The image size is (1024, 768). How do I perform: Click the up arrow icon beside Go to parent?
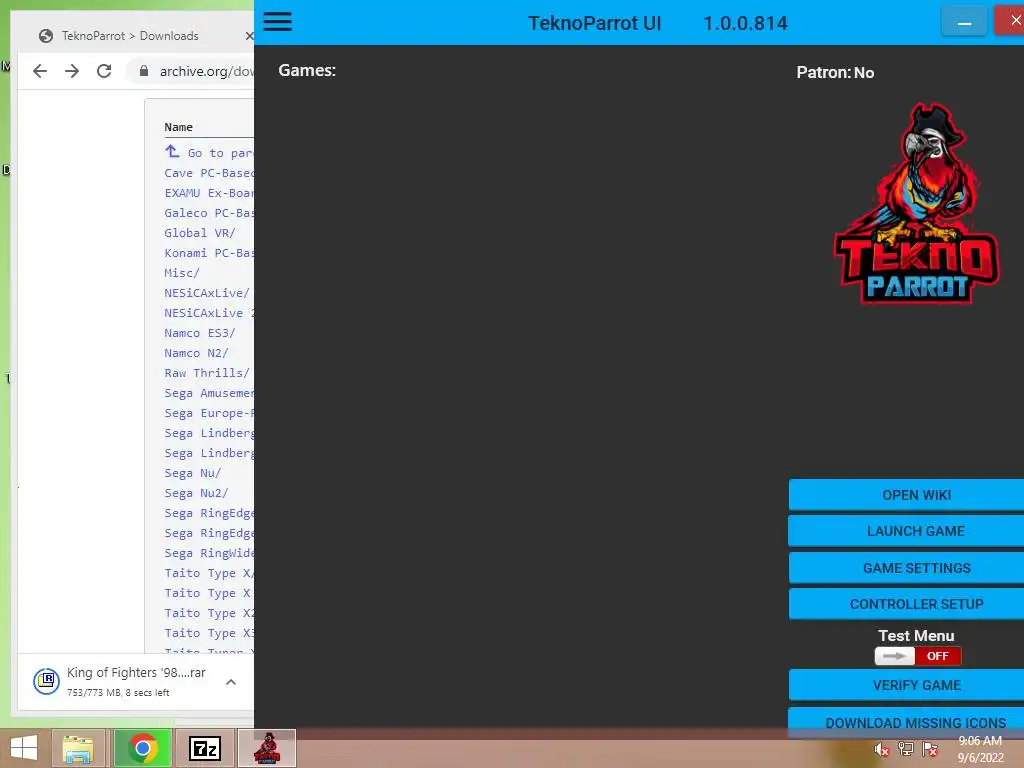click(x=172, y=152)
